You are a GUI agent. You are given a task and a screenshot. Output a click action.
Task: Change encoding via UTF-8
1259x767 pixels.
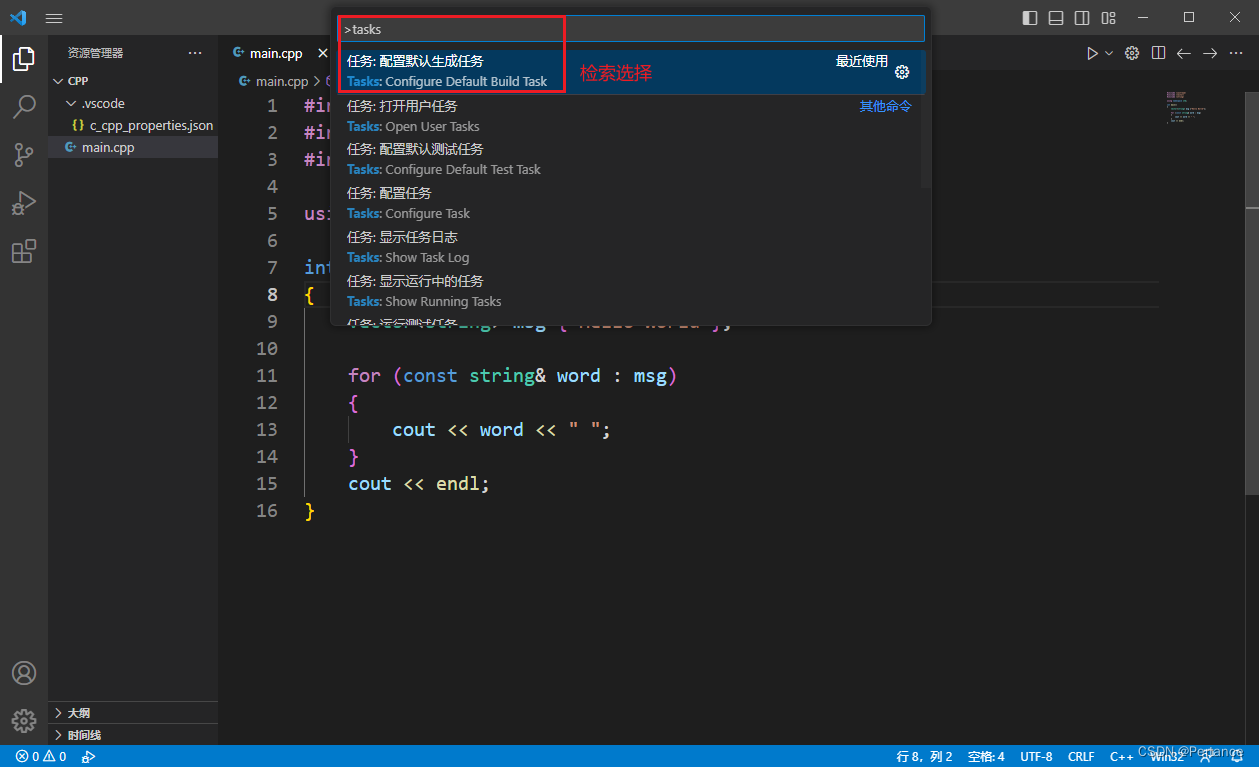[1036, 756]
